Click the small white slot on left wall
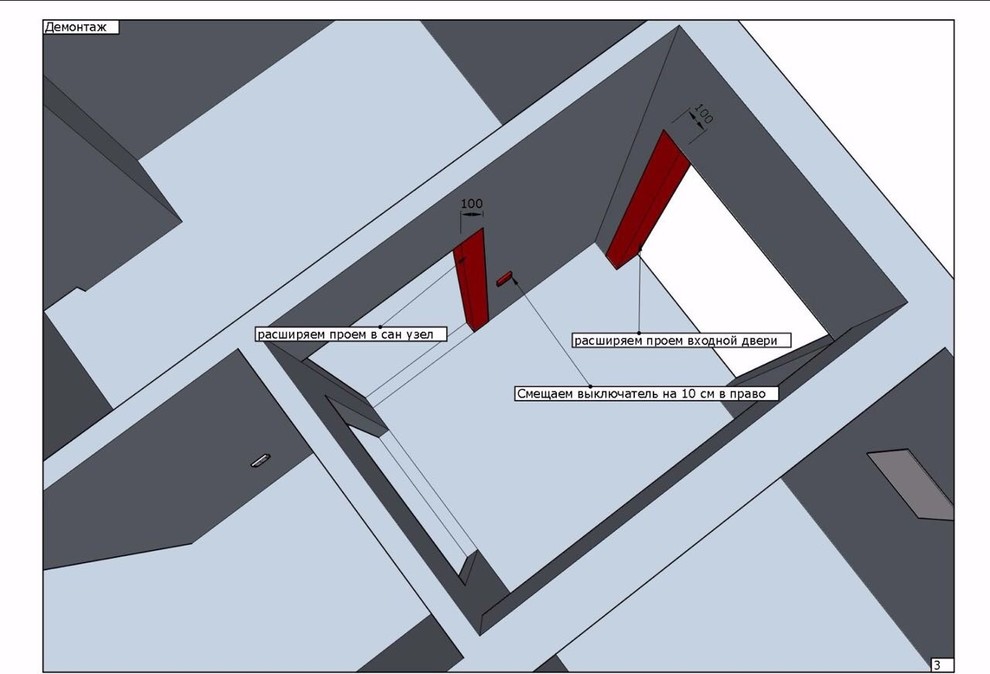Viewport: 990px width, 674px height. (259, 460)
